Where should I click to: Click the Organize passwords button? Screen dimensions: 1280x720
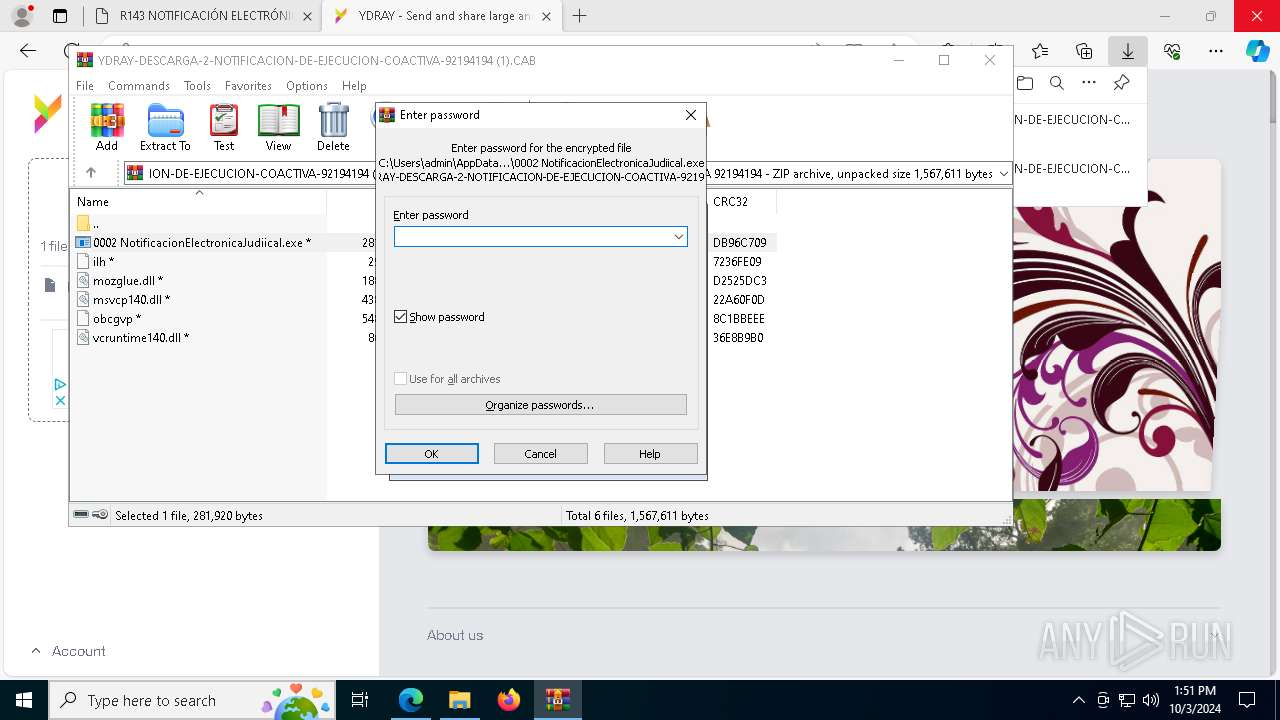(x=540, y=405)
